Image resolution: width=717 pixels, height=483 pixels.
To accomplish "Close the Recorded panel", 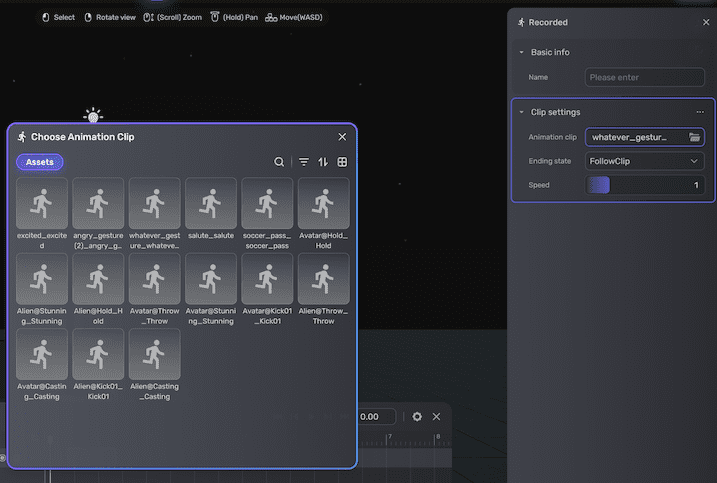I will point(706,22).
